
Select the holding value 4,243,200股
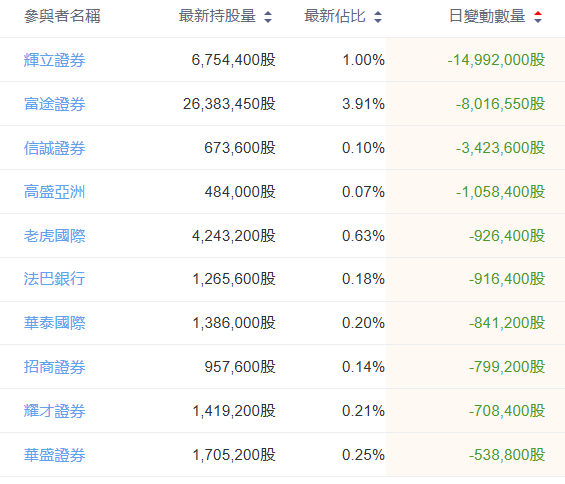pyautogui.click(x=233, y=236)
